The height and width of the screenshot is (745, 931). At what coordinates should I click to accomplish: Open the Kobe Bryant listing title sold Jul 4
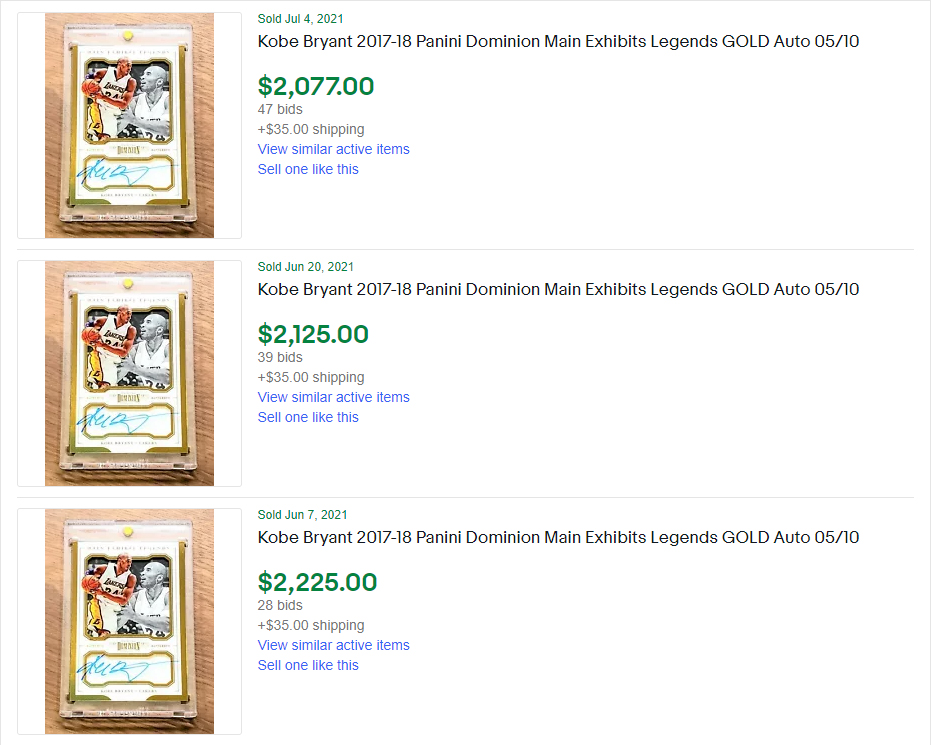558,42
